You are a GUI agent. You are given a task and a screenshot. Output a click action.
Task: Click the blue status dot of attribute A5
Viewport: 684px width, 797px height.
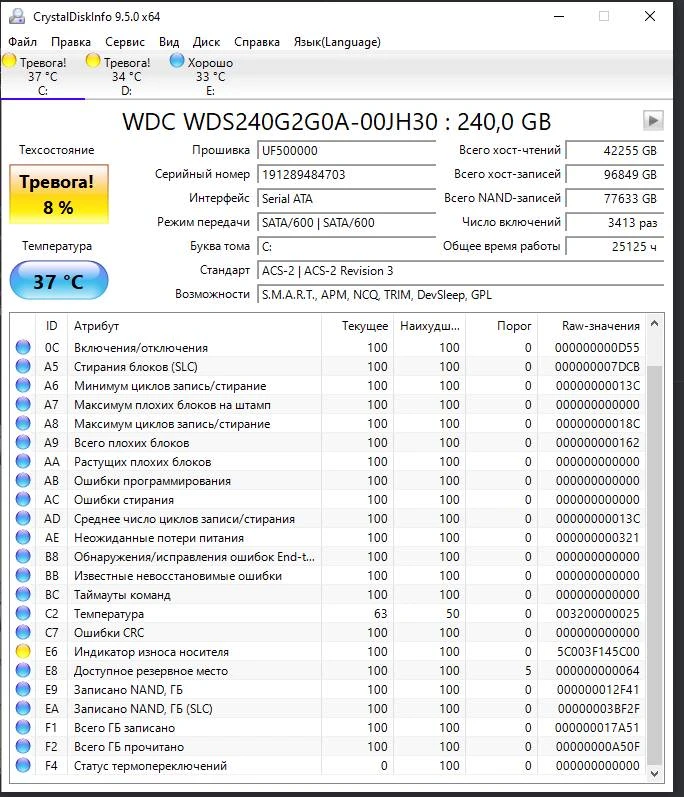click(23, 366)
